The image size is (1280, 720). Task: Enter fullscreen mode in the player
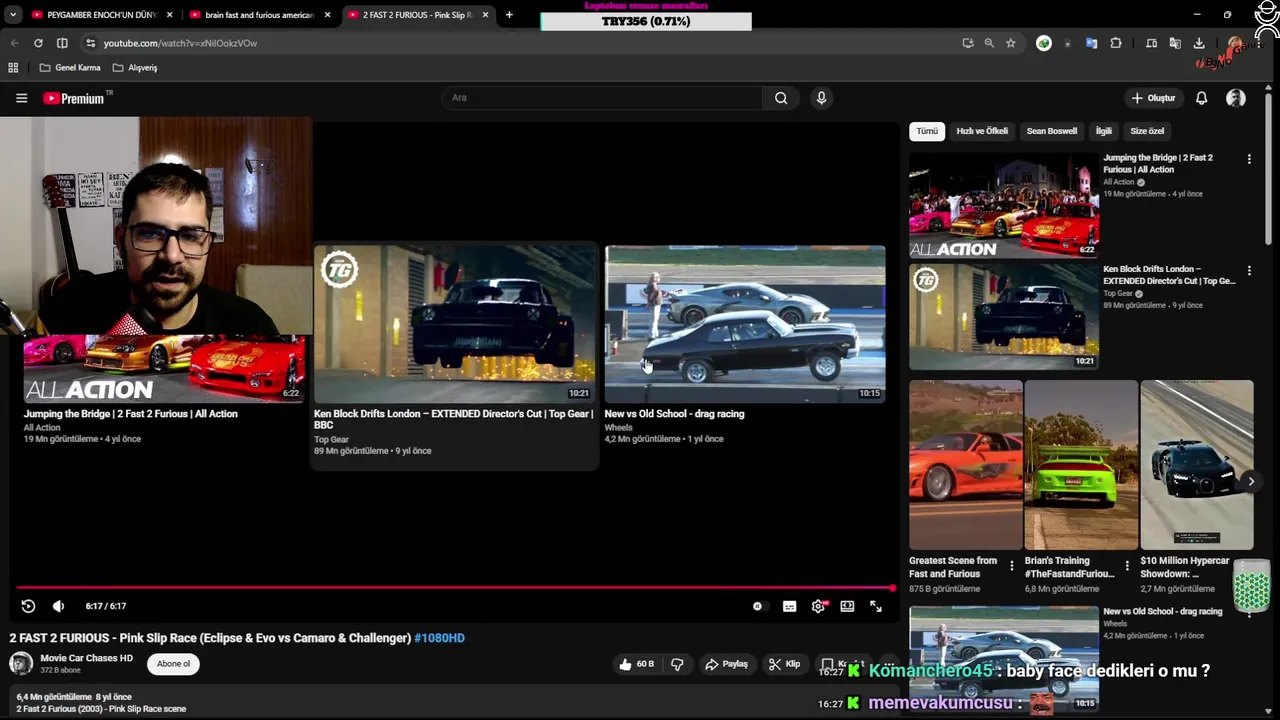[876, 606]
